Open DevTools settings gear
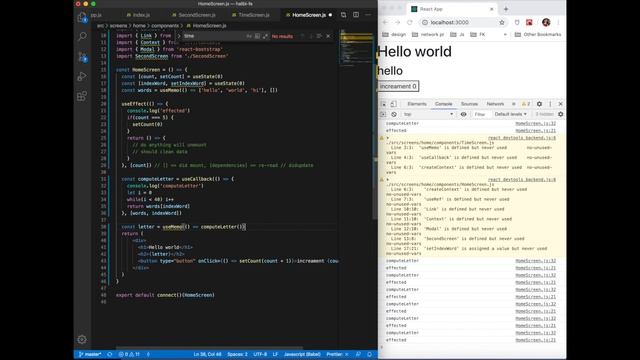The height and width of the screenshot is (360, 640). [x=539, y=104]
